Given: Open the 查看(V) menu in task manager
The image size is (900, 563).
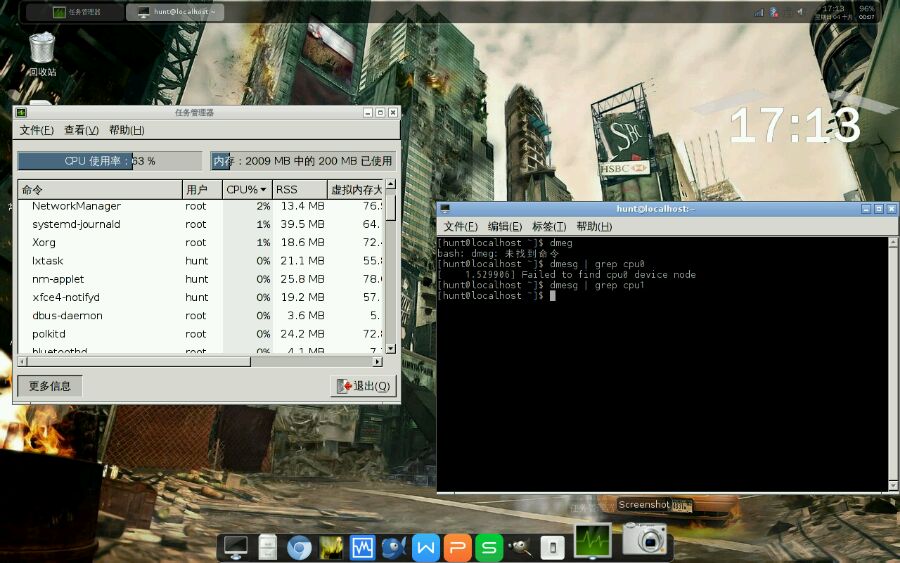Looking at the screenshot, I should pyautogui.click(x=82, y=130).
